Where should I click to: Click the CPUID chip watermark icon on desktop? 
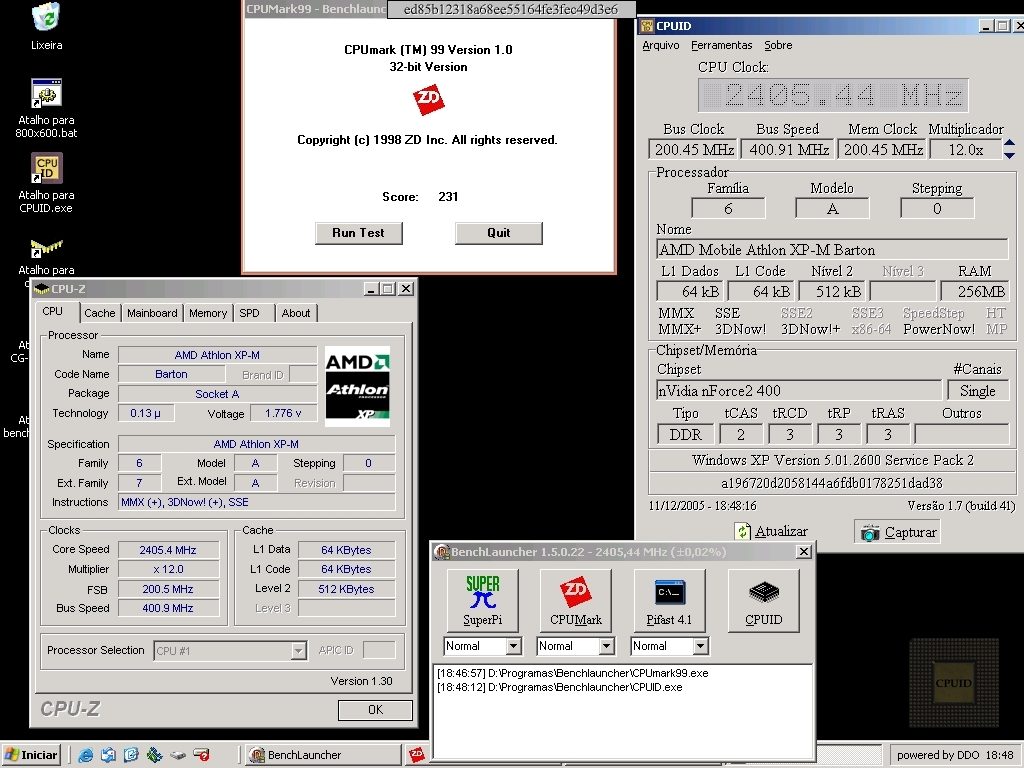coord(954,682)
